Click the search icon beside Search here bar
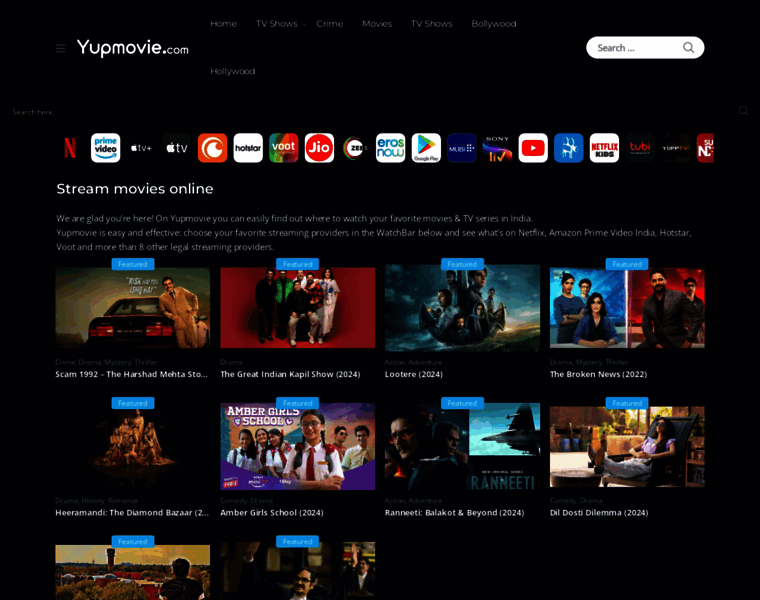The height and width of the screenshot is (600, 760). coord(744,111)
